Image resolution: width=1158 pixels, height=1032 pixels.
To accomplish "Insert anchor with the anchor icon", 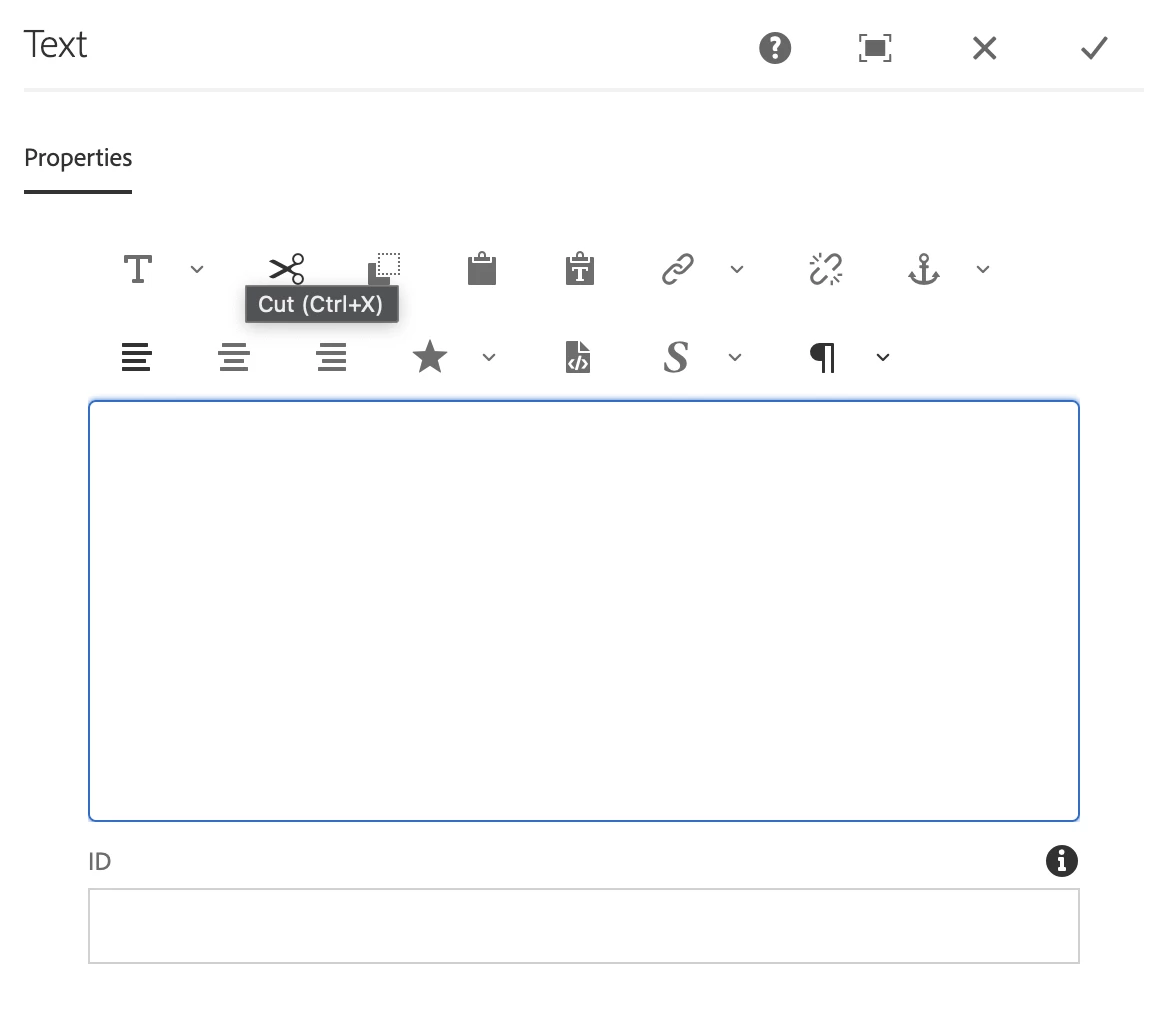I will 923,269.
